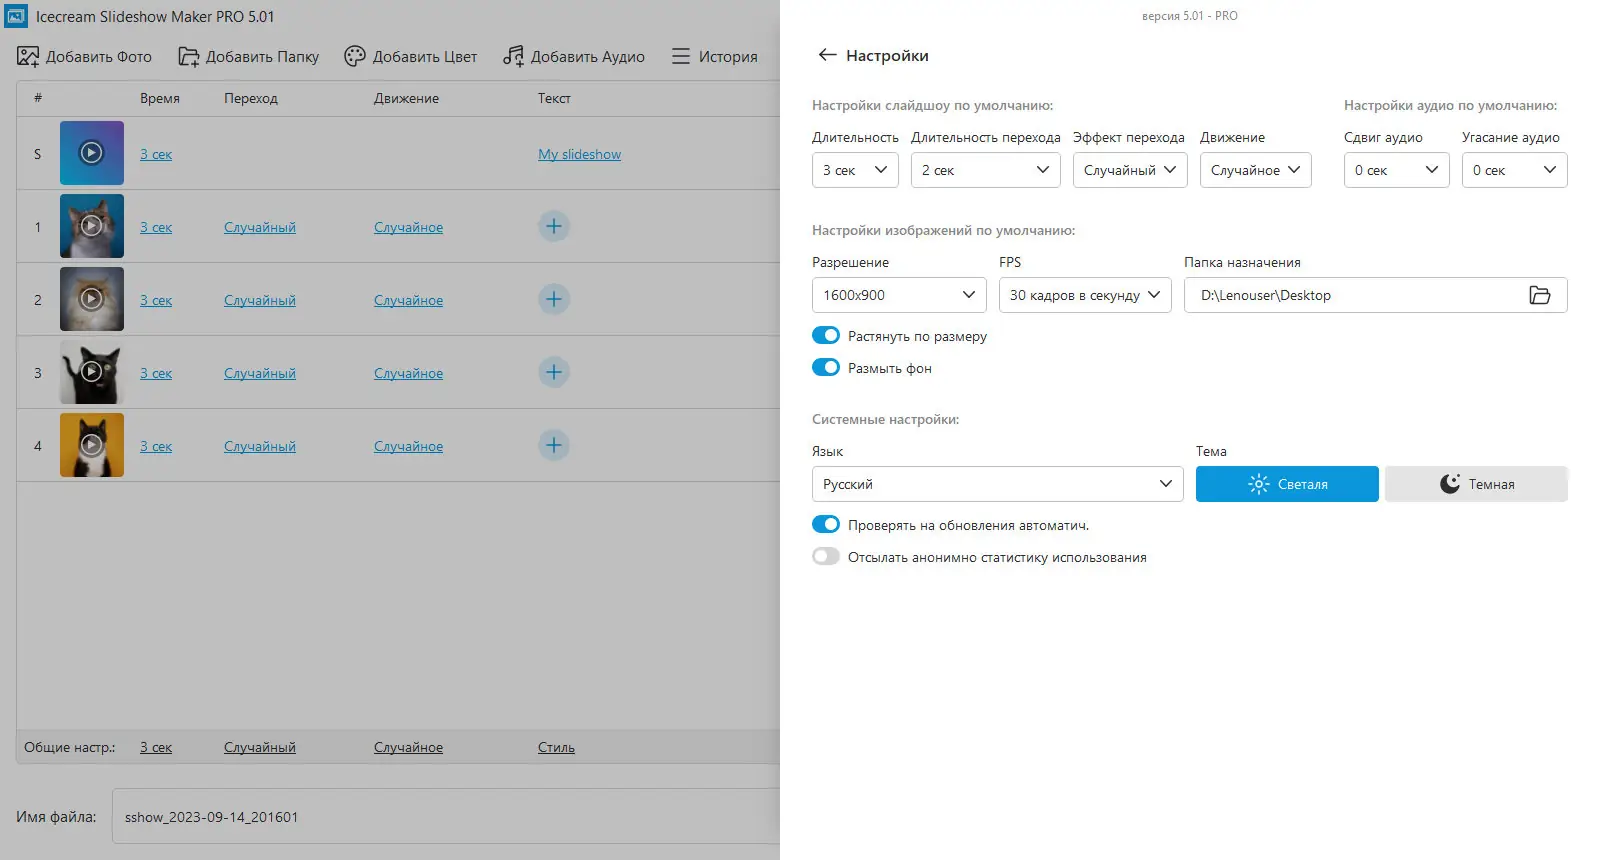Click the Добавить Фото toolbar button
The width and height of the screenshot is (1600, 860).
pos(85,56)
